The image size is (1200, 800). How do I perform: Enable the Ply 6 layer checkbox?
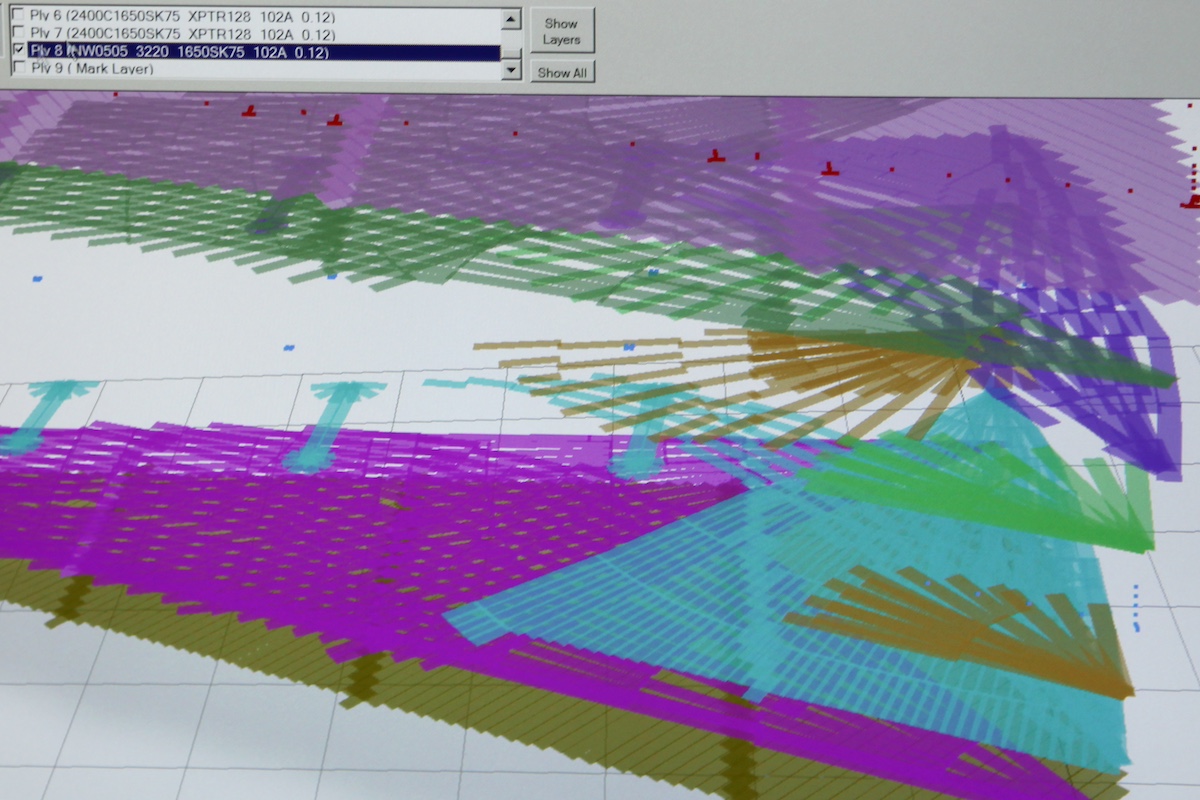point(19,18)
